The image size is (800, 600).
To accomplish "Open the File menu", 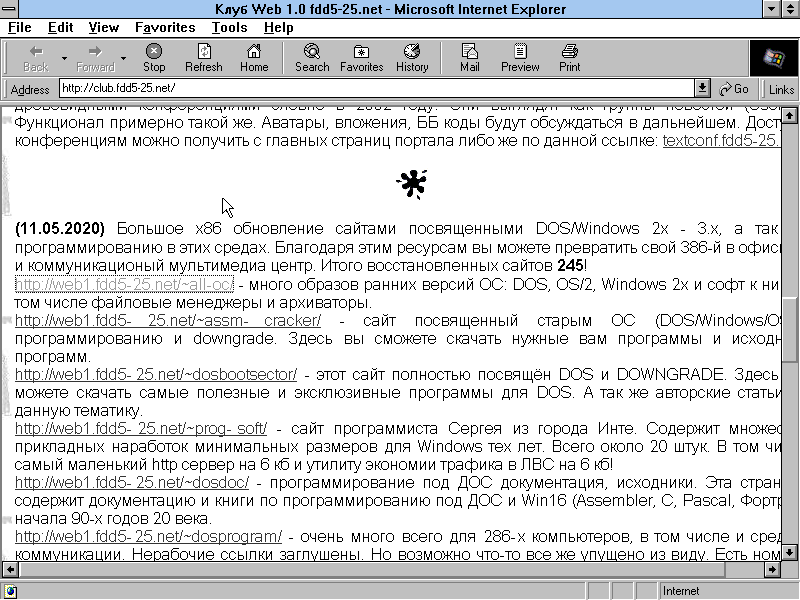I will [x=20, y=27].
